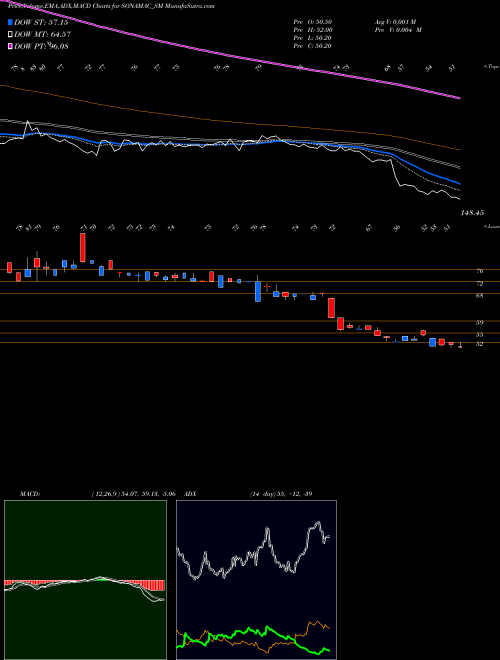Click the right end of the magenta DOW PT line
The height and width of the screenshot is (660, 500).
[459, 98]
